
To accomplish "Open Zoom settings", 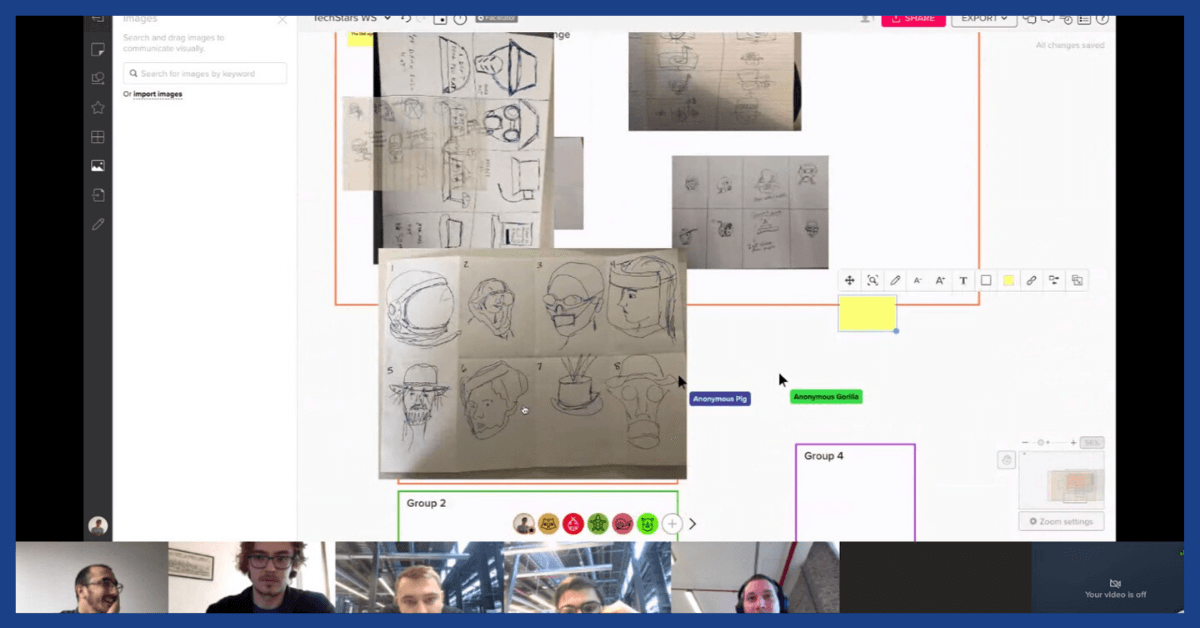I will [x=1061, y=521].
